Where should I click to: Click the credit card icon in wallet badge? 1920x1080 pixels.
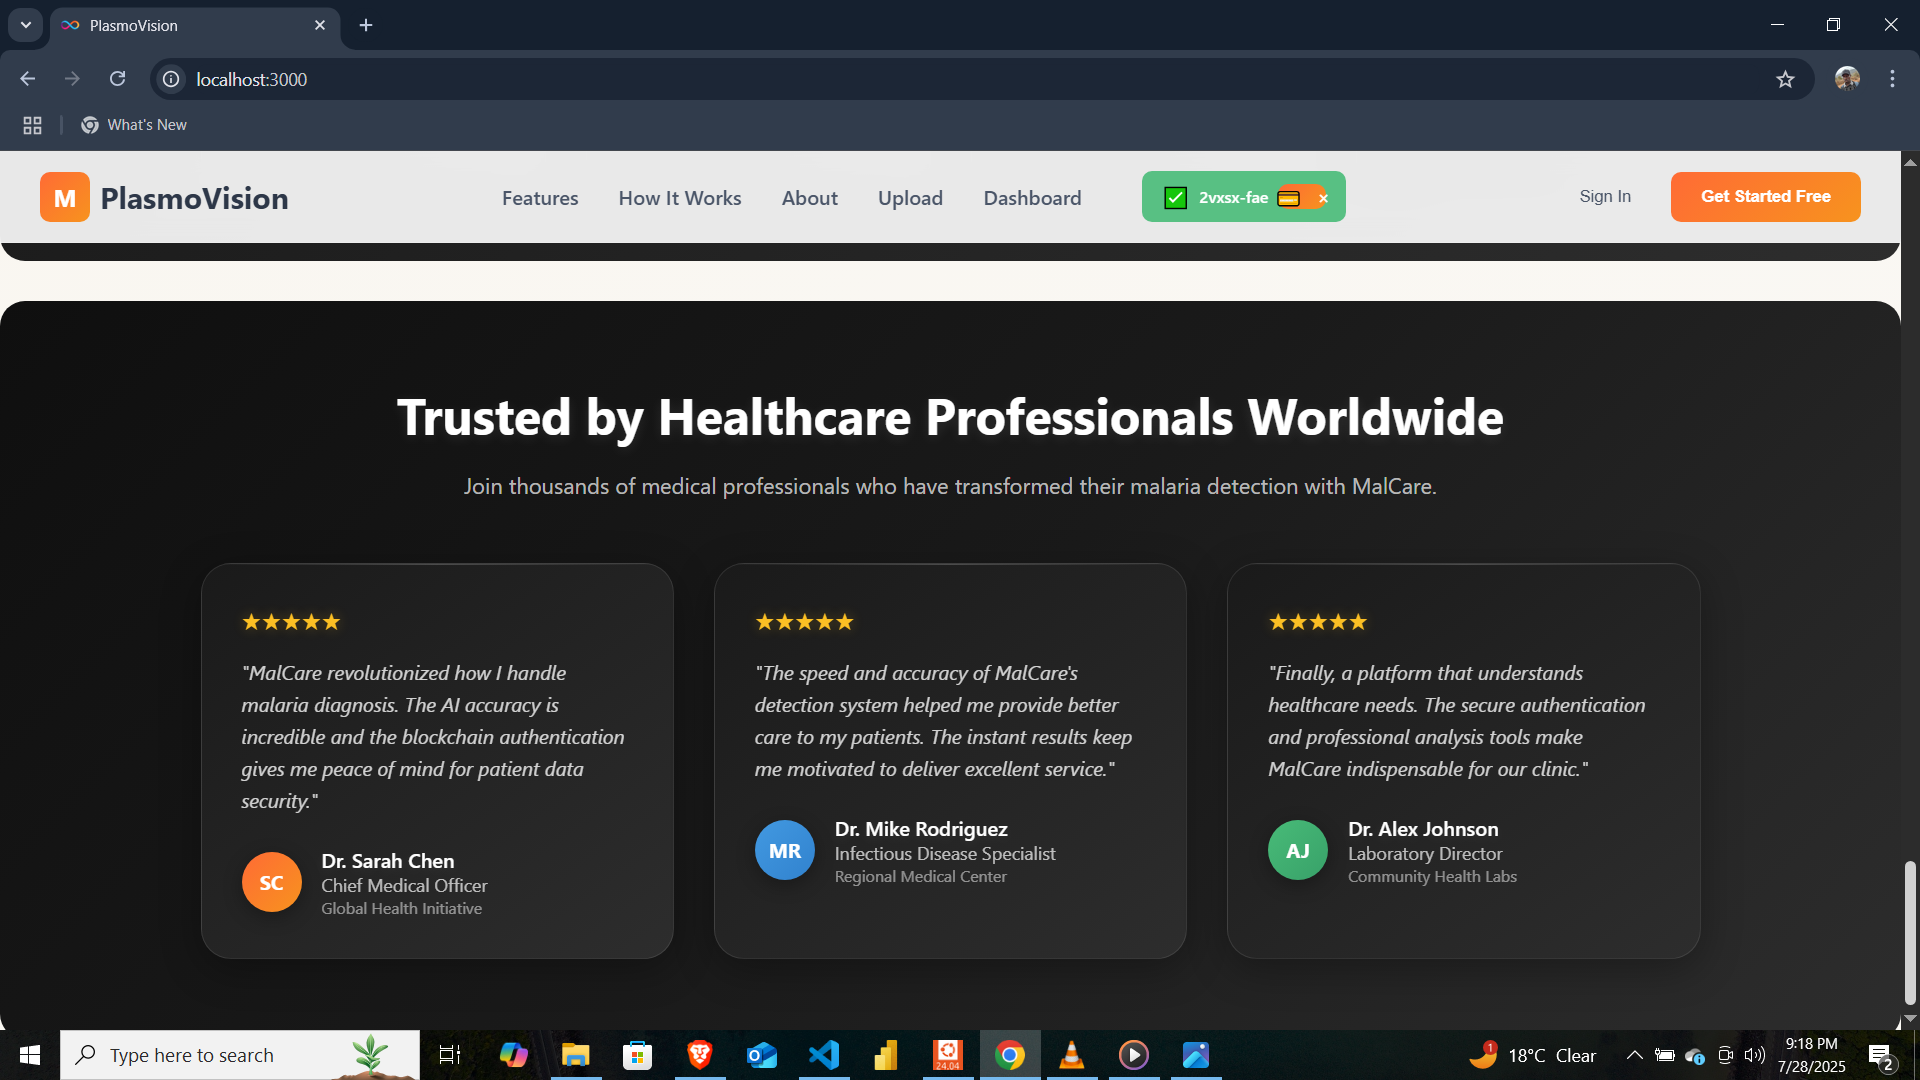tap(1289, 198)
